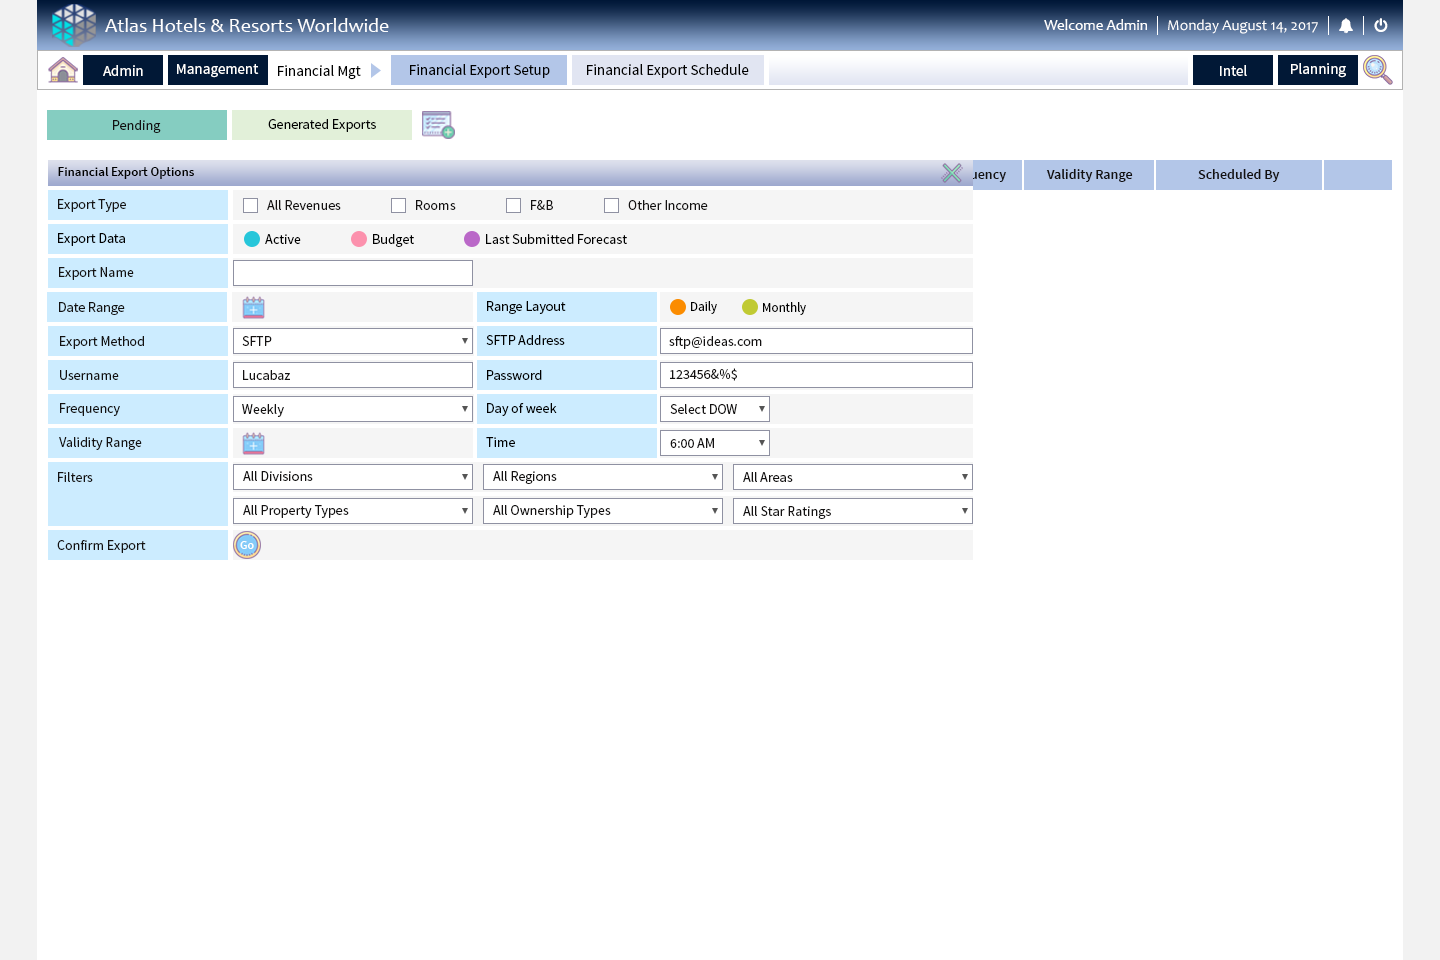Click the home icon in navigation bar
Viewport: 1440px width, 960px height.
pos(63,70)
